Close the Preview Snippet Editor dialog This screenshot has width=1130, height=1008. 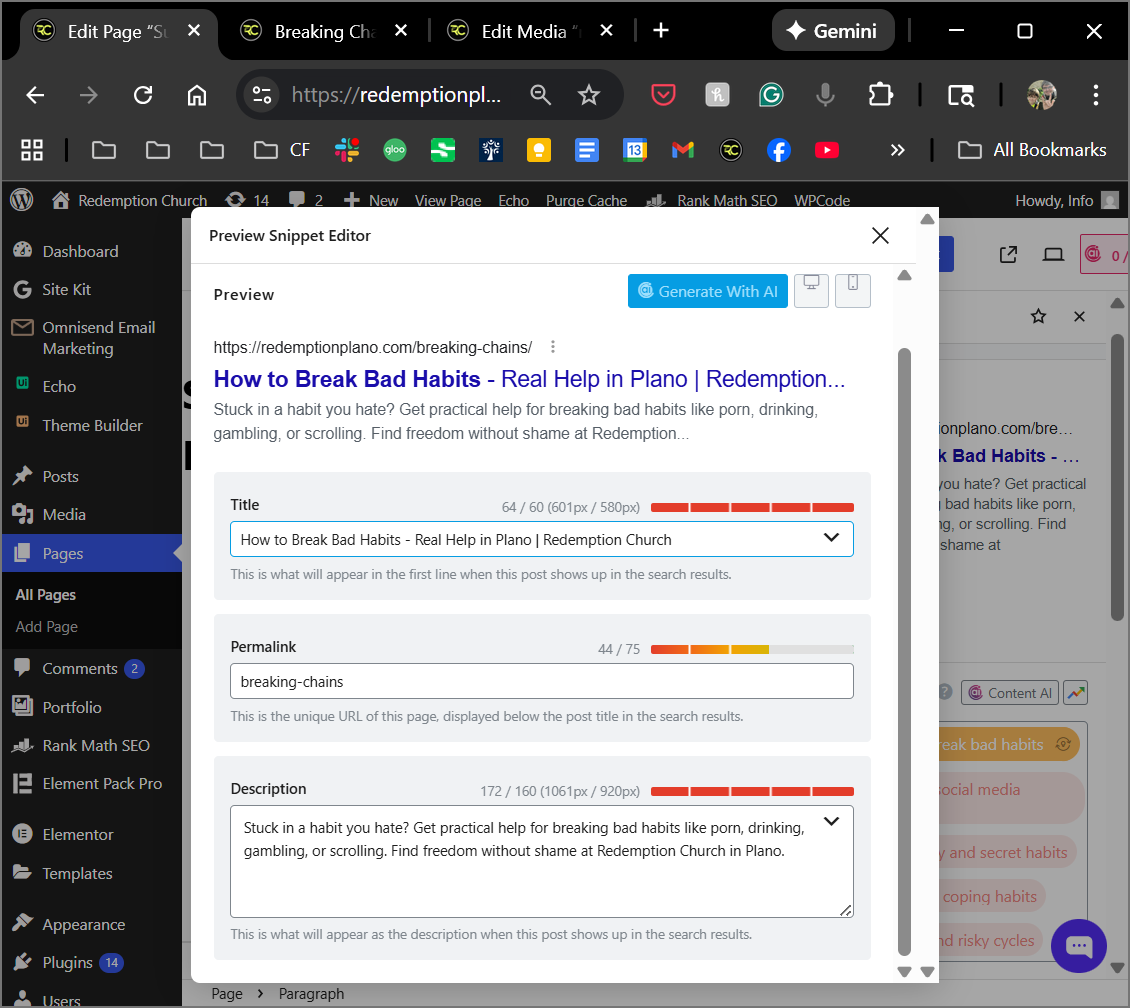point(880,236)
